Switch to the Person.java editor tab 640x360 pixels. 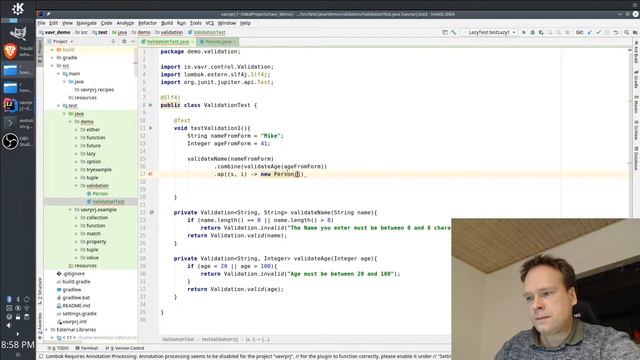[x=218, y=42]
